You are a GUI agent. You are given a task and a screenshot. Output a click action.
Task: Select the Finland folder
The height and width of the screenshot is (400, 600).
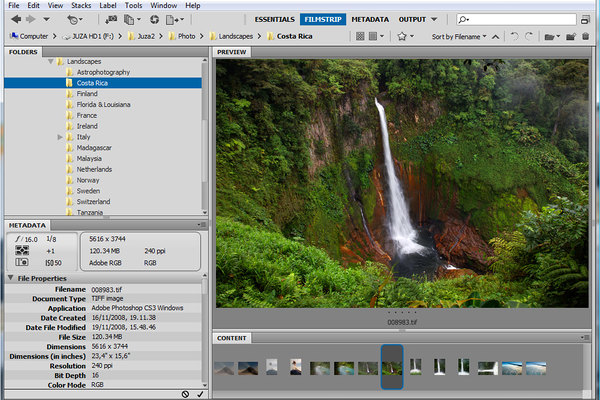click(x=87, y=93)
